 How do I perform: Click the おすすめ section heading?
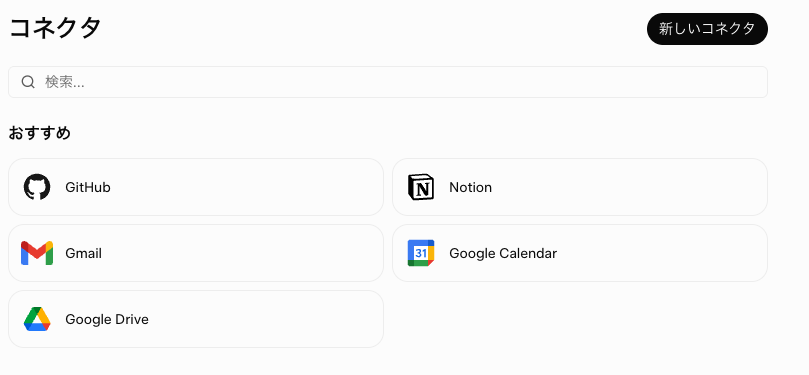(39, 133)
